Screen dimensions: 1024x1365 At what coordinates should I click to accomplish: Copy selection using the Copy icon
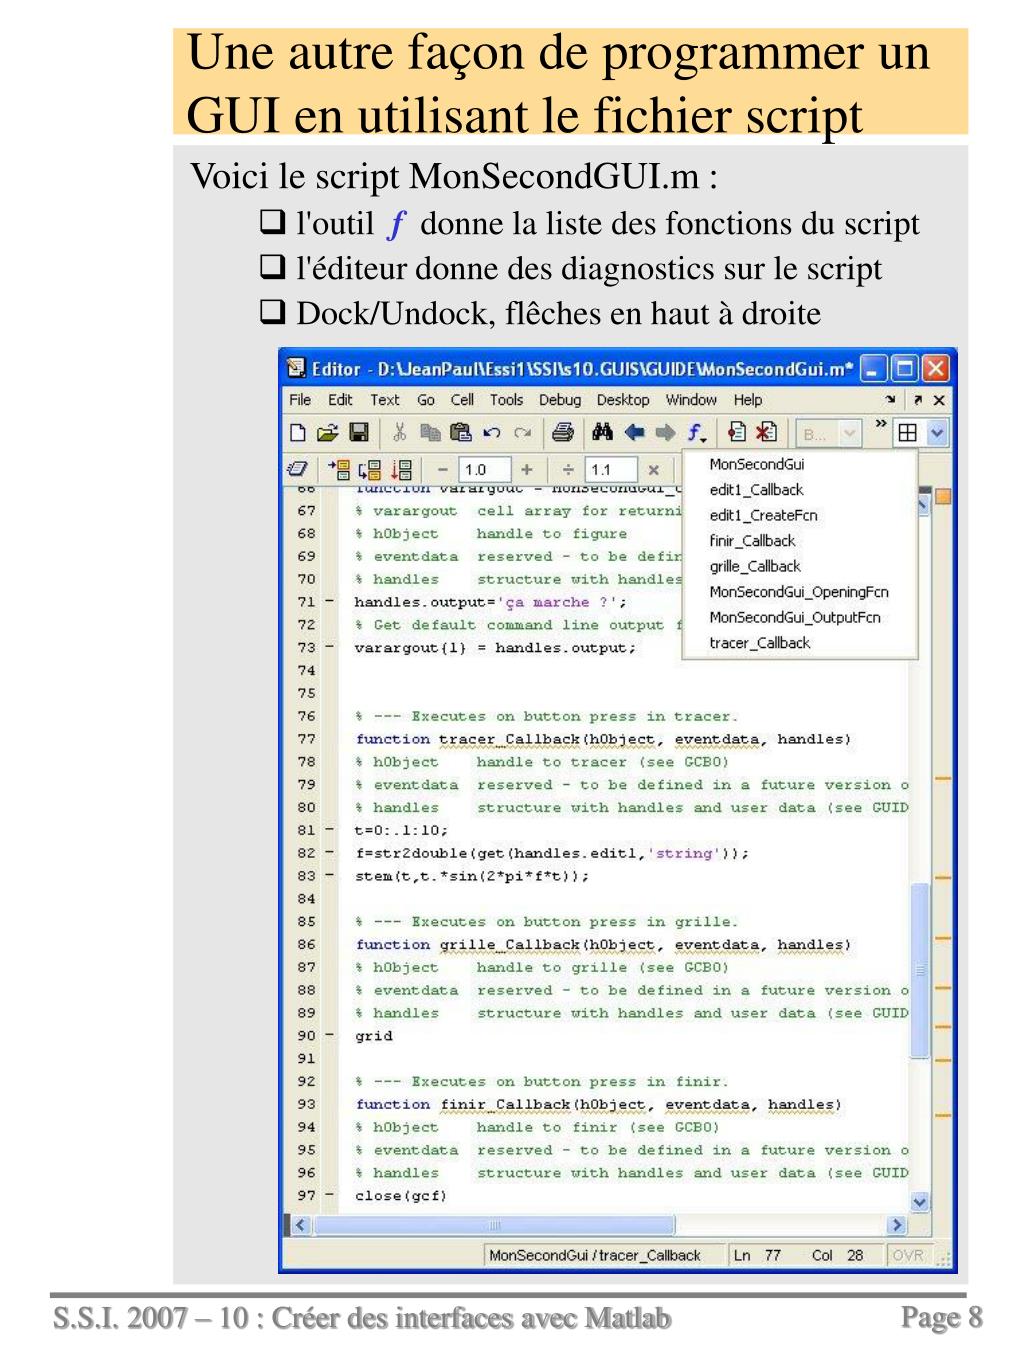point(430,433)
